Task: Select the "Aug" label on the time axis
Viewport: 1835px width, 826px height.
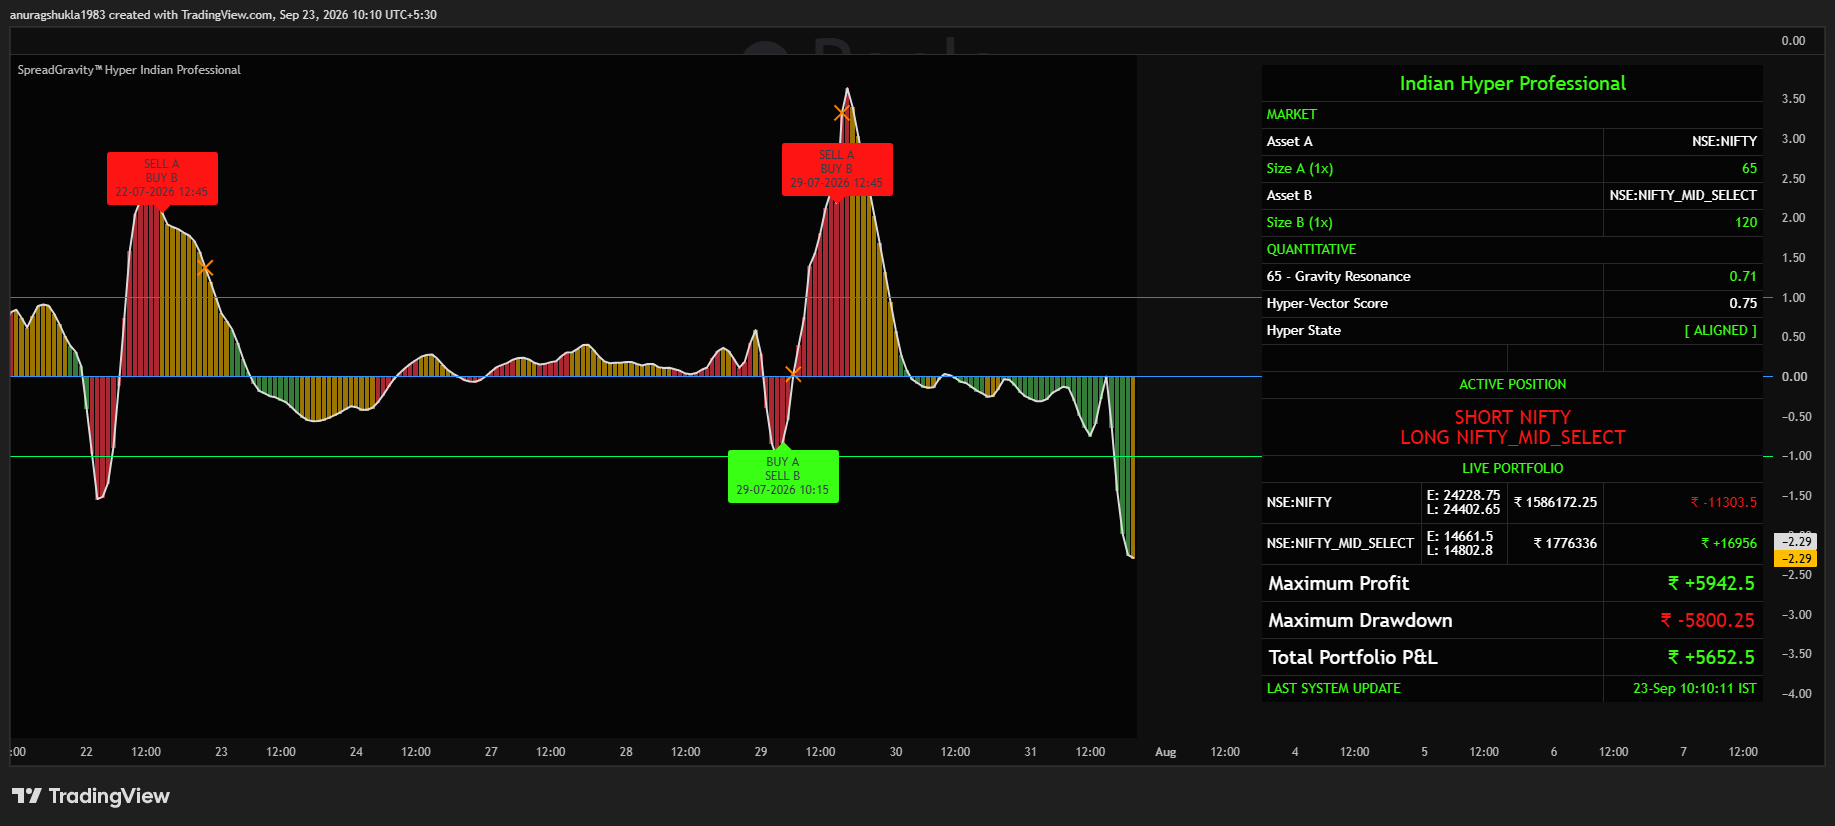Action: 1166,752
